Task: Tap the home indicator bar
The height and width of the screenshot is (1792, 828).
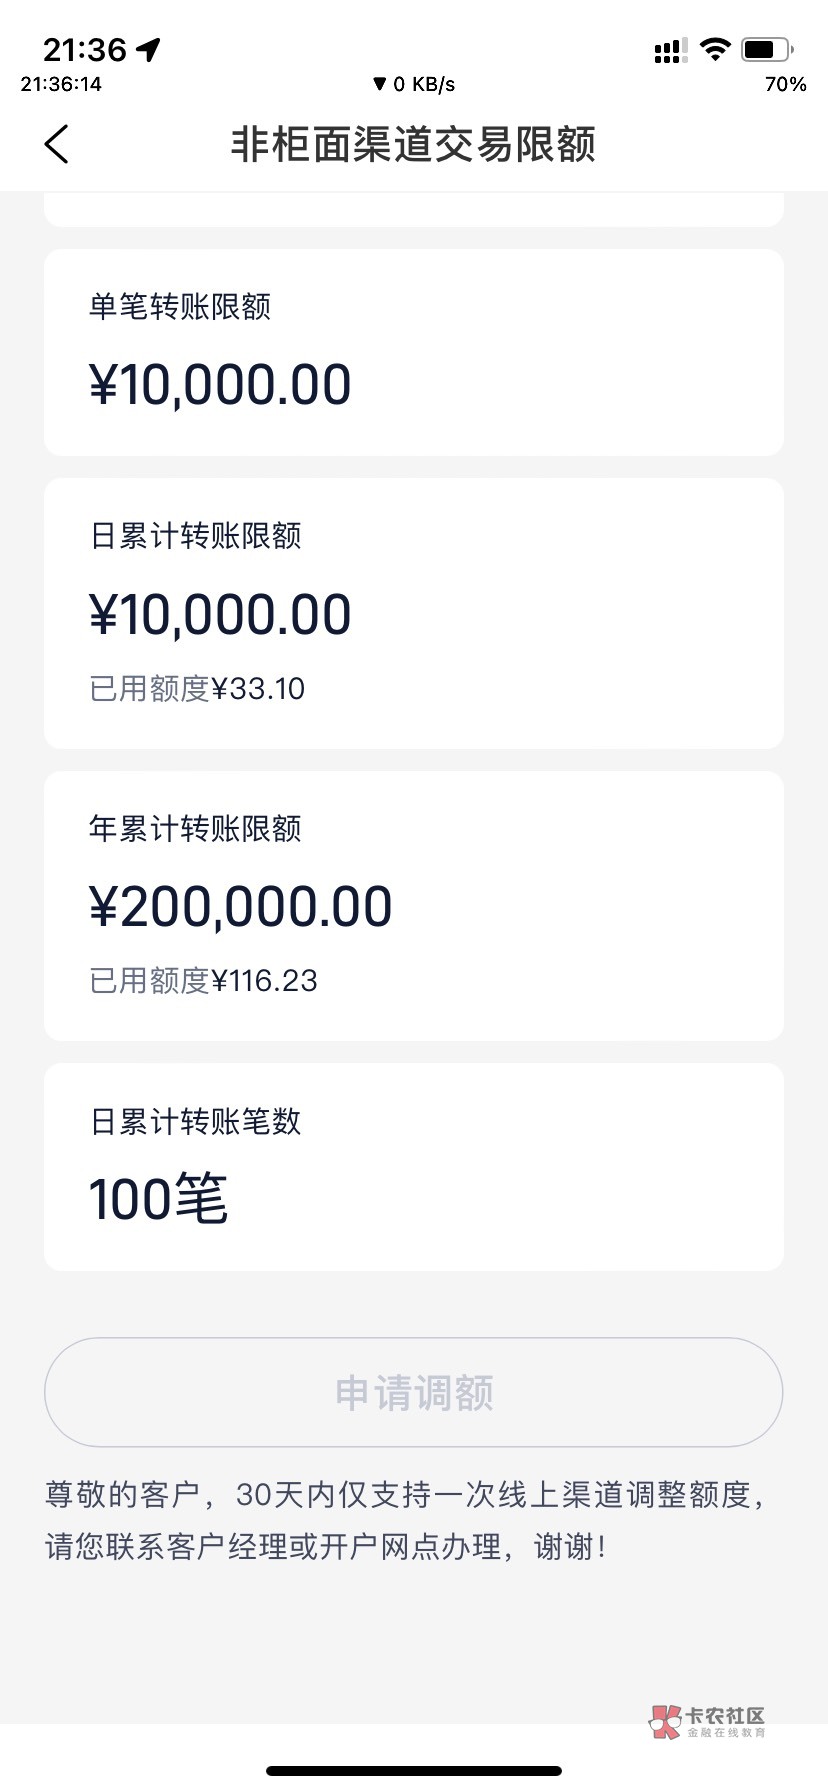Action: pyautogui.click(x=414, y=1771)
